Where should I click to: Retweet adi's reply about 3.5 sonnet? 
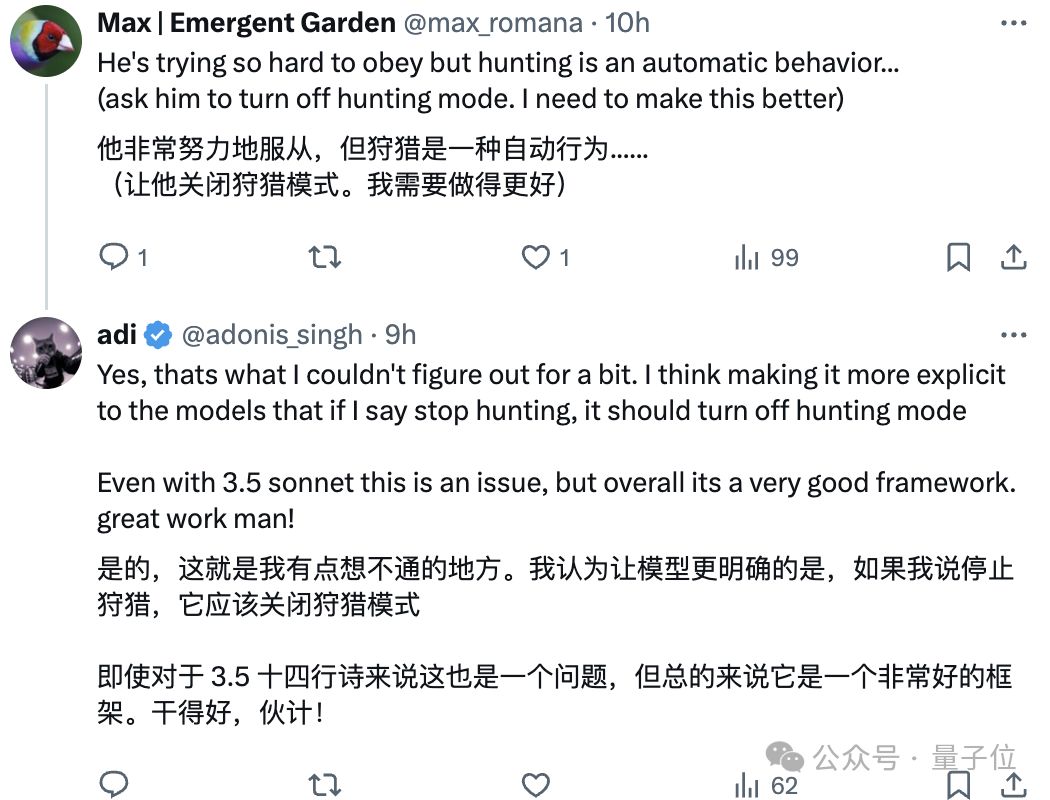(x=325, y=785)
